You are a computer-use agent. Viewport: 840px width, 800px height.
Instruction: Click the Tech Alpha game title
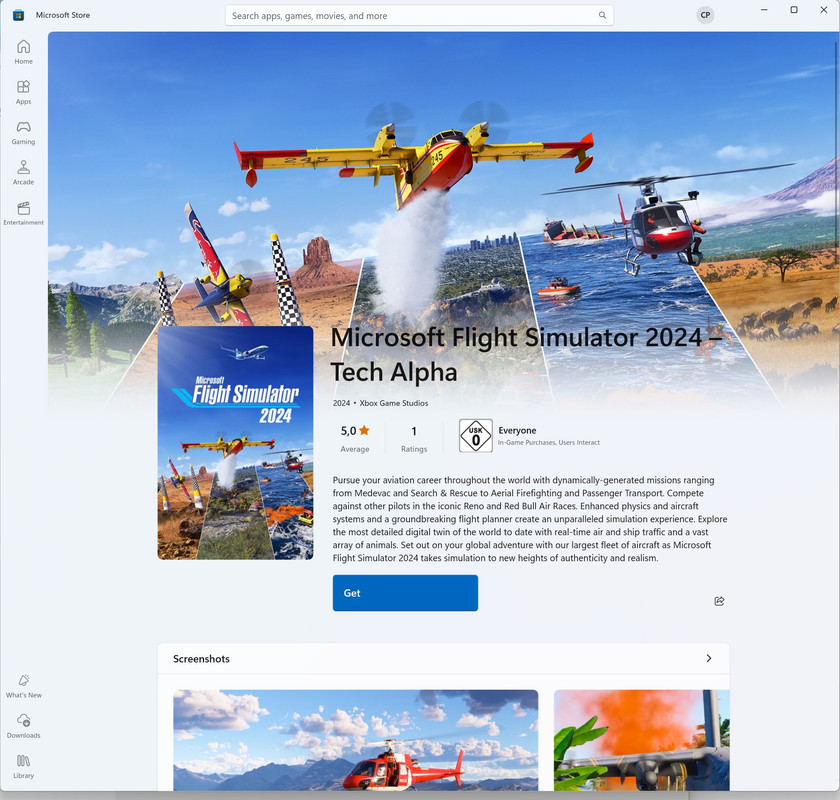click(x=527, y=354)
